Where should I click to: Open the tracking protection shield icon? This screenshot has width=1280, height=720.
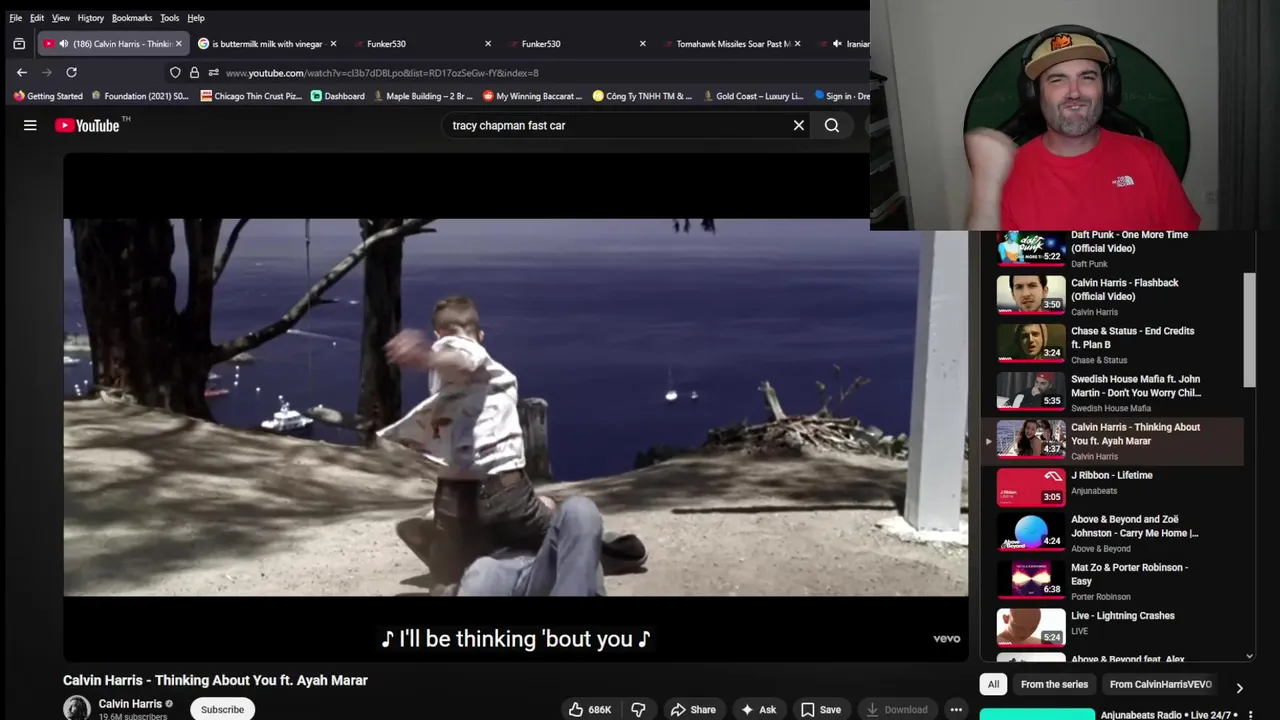(x=175, y=72)
